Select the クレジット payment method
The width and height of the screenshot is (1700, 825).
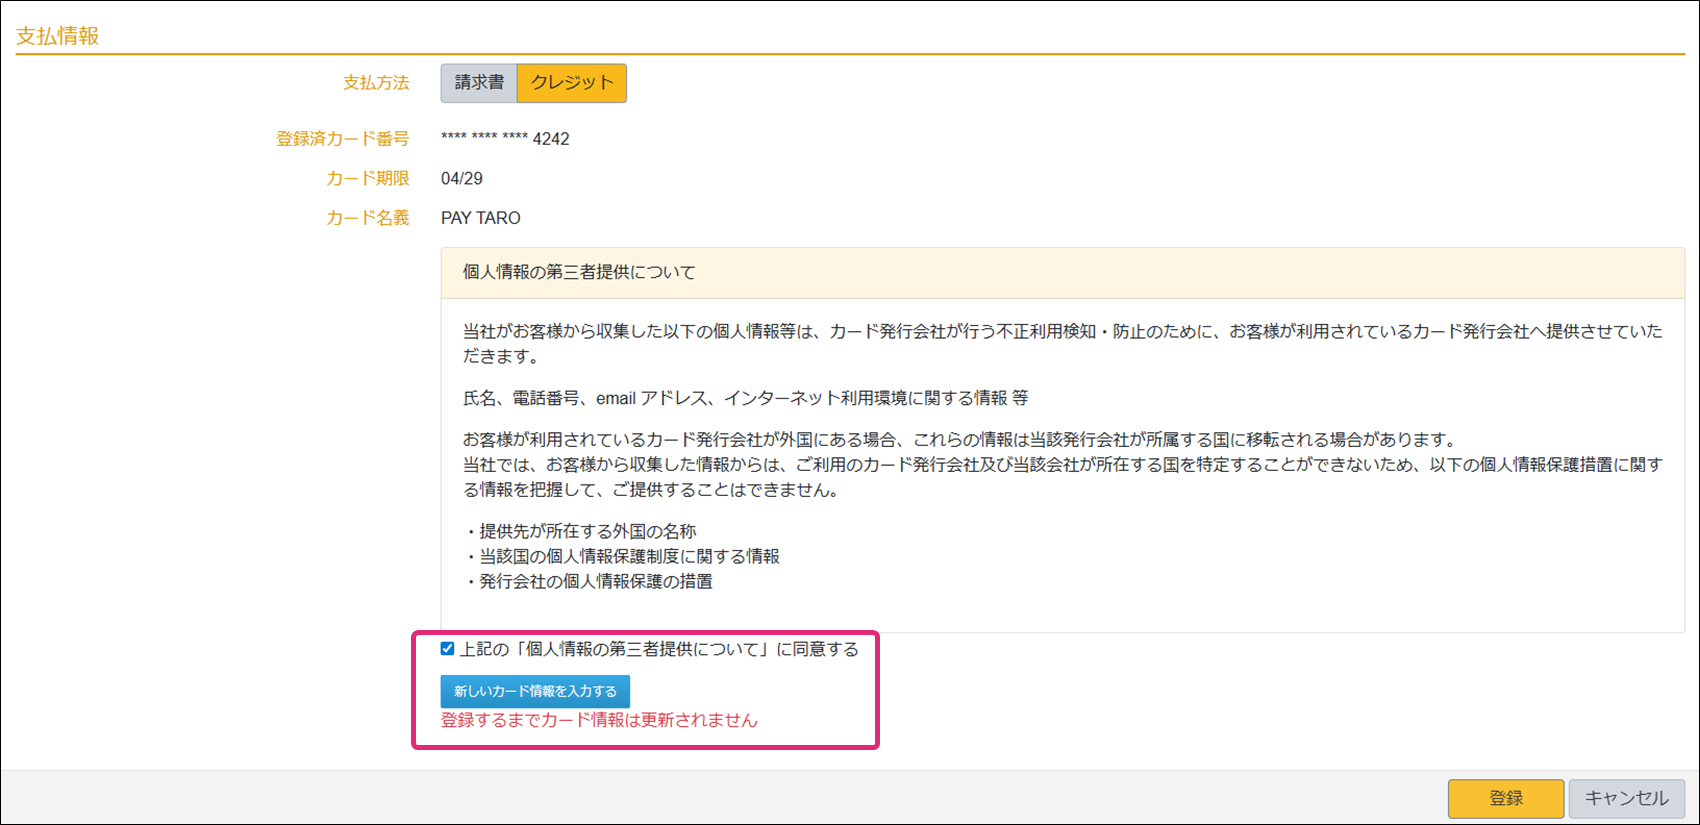pyautogui.click(x=572, y=83)
